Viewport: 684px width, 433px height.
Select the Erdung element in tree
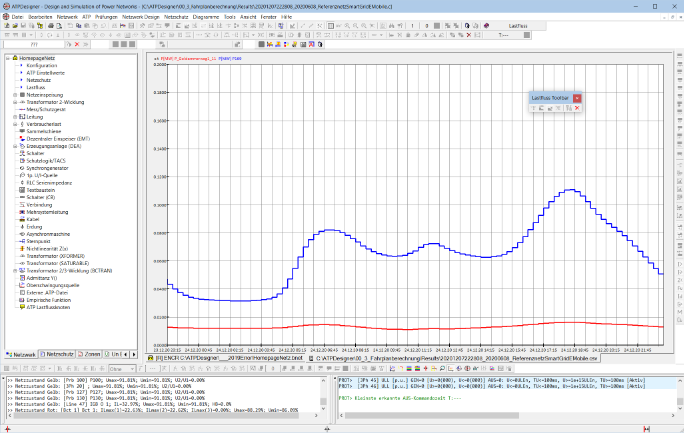coord(34,226)
